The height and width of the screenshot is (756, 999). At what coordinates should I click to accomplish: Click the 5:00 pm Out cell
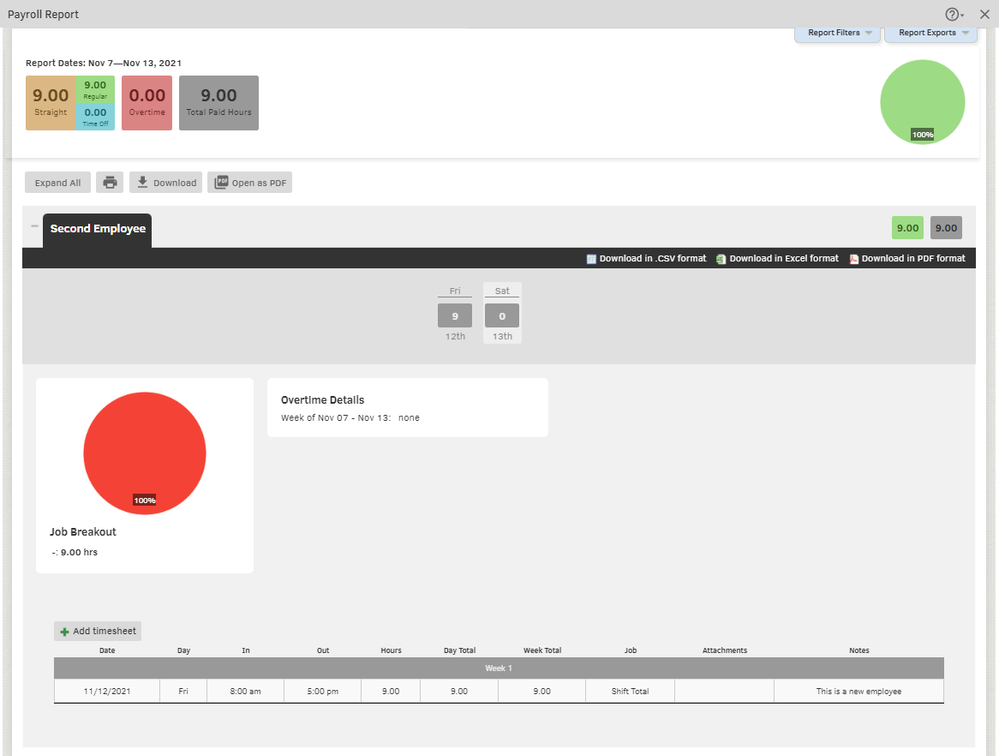click(322, 691)
